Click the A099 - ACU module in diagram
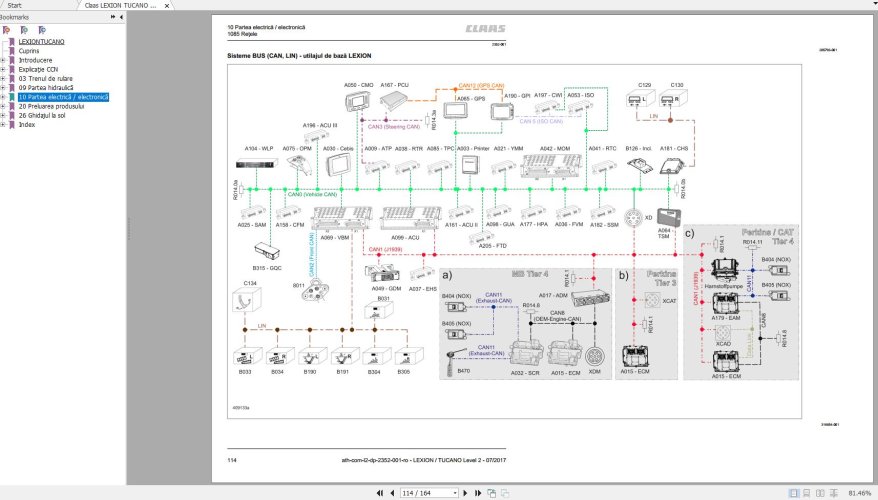 412,218
